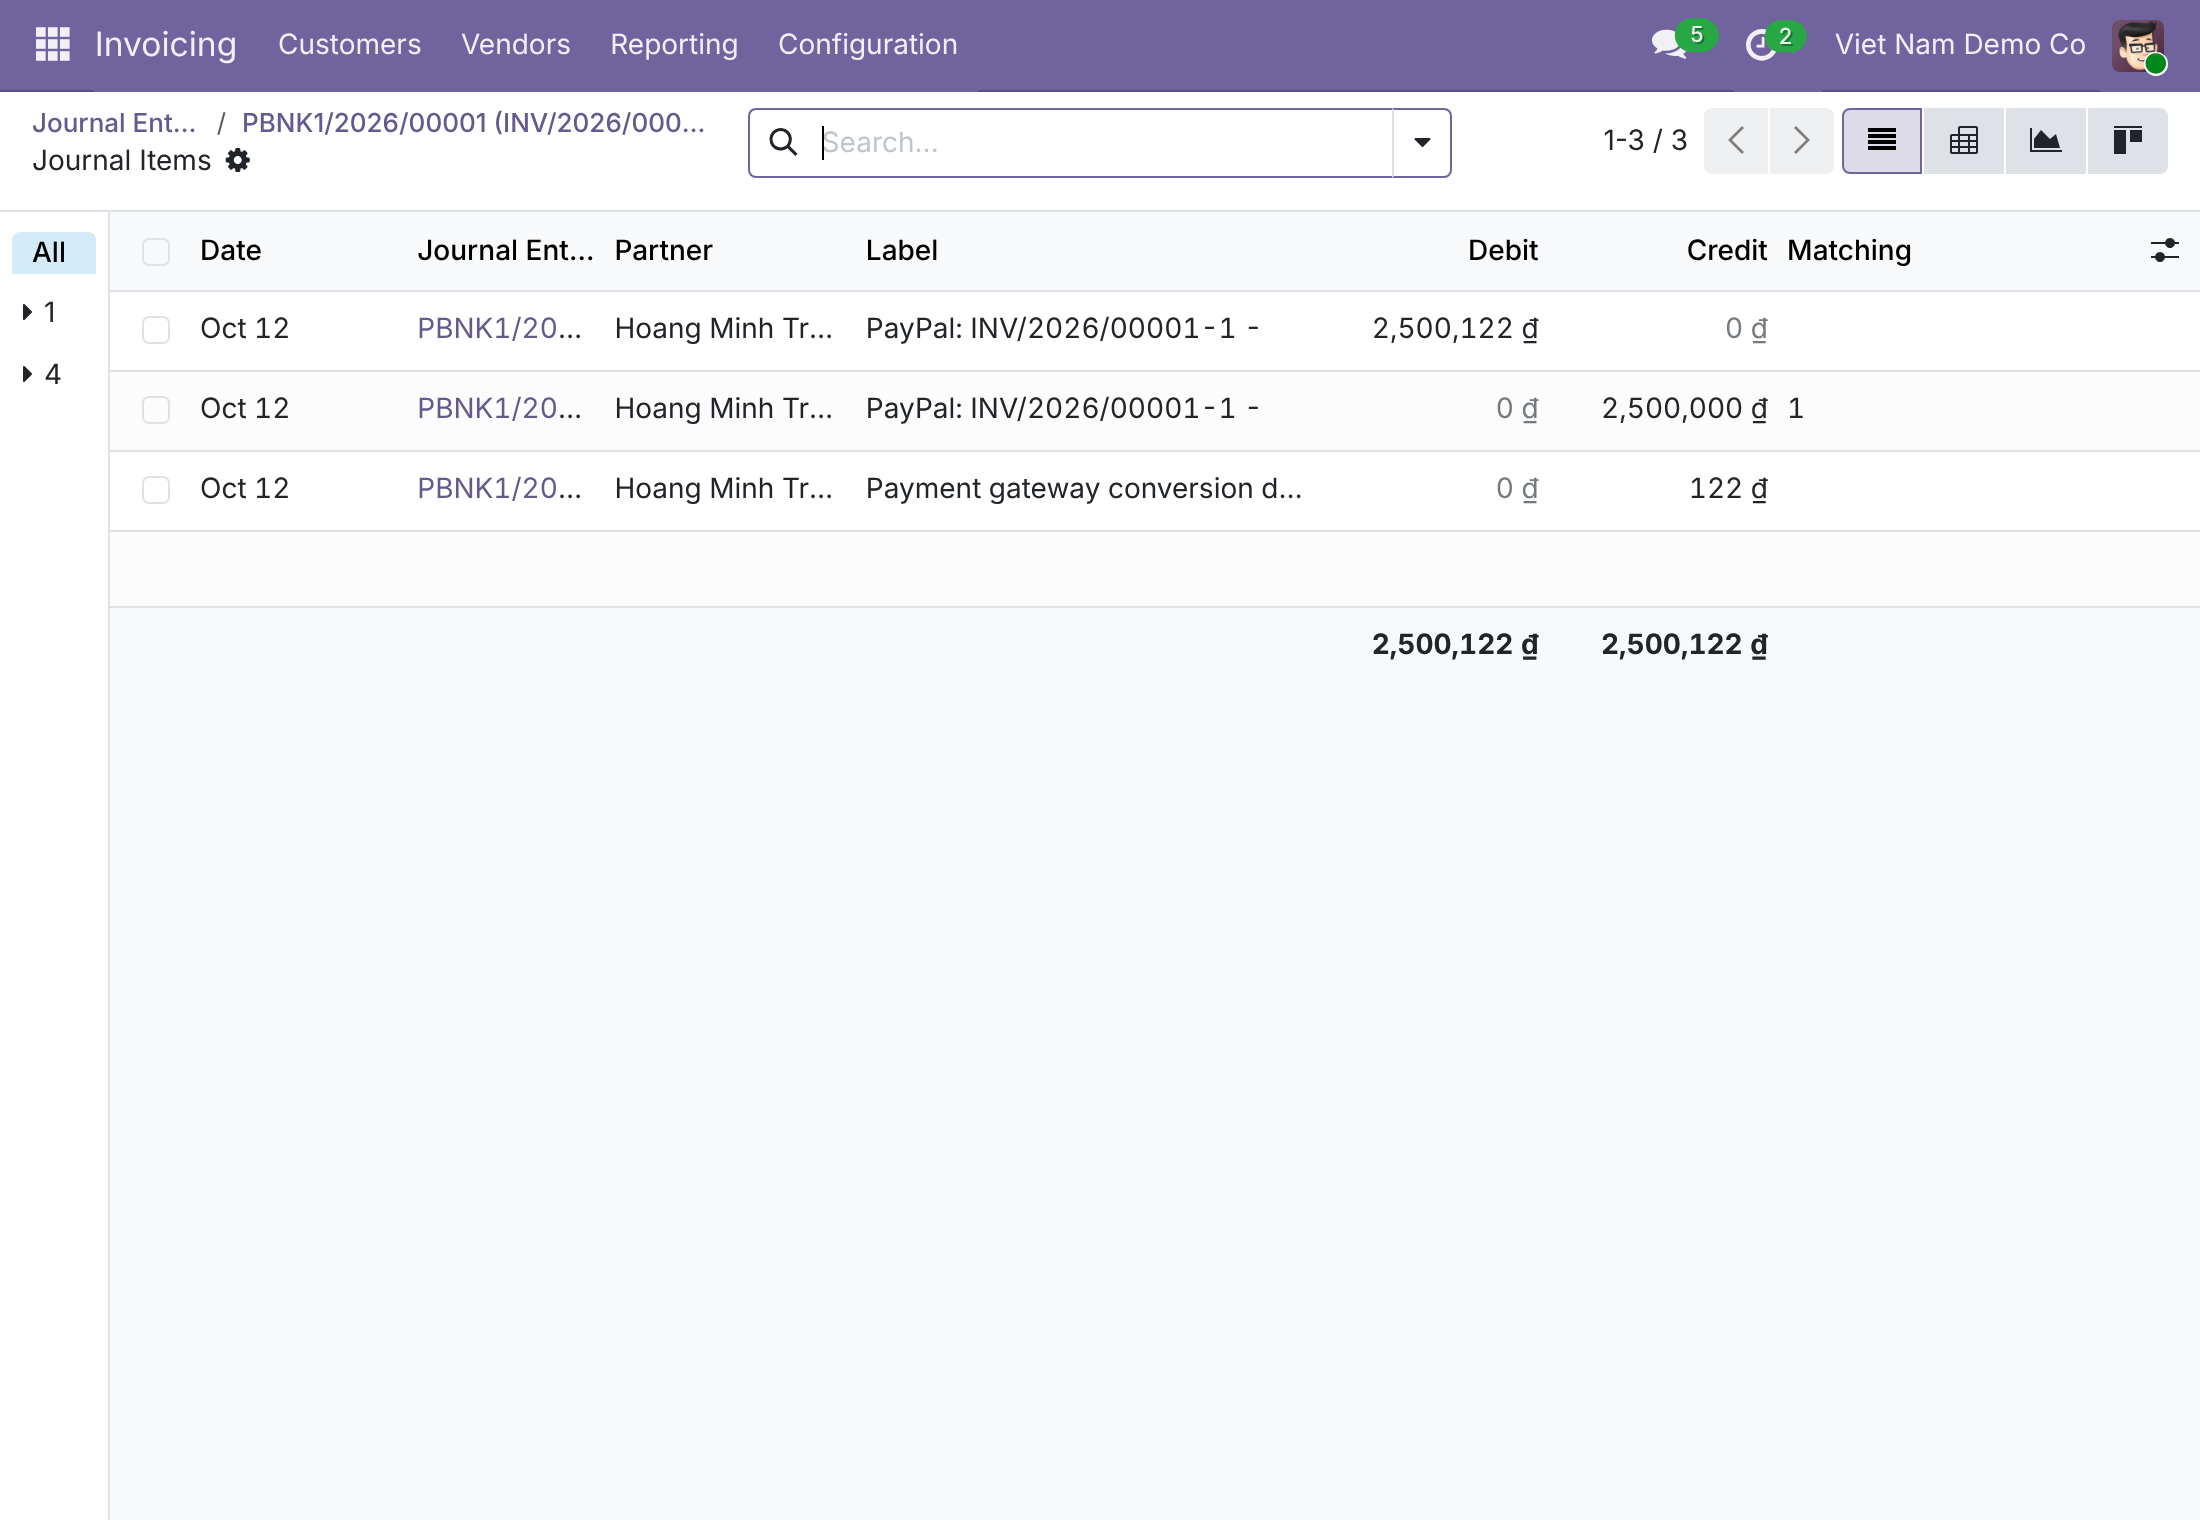Sort by Partner column header
The width and height of the screenshot is (2200, 1520).
[x=663, y=250]
